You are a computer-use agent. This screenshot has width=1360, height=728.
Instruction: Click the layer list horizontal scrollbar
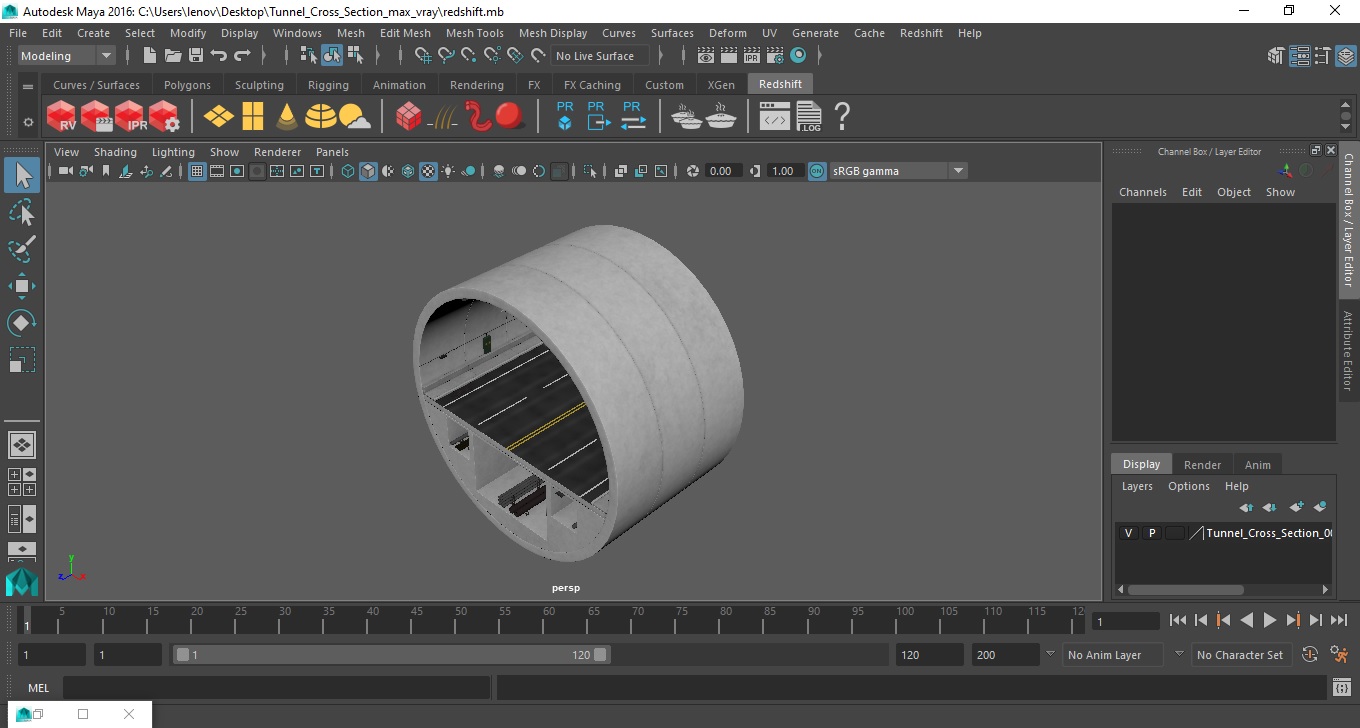coord(1185,590)
